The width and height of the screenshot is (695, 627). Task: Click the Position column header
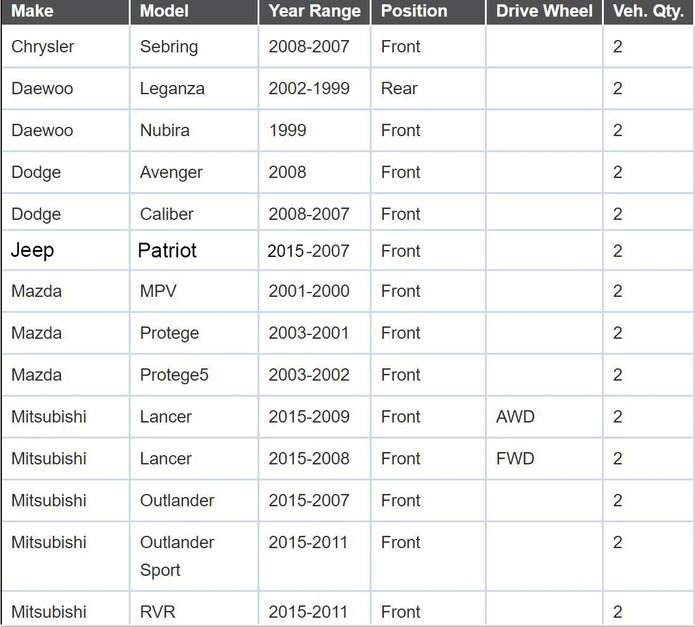pyautogui.click(x=428, y=12)
